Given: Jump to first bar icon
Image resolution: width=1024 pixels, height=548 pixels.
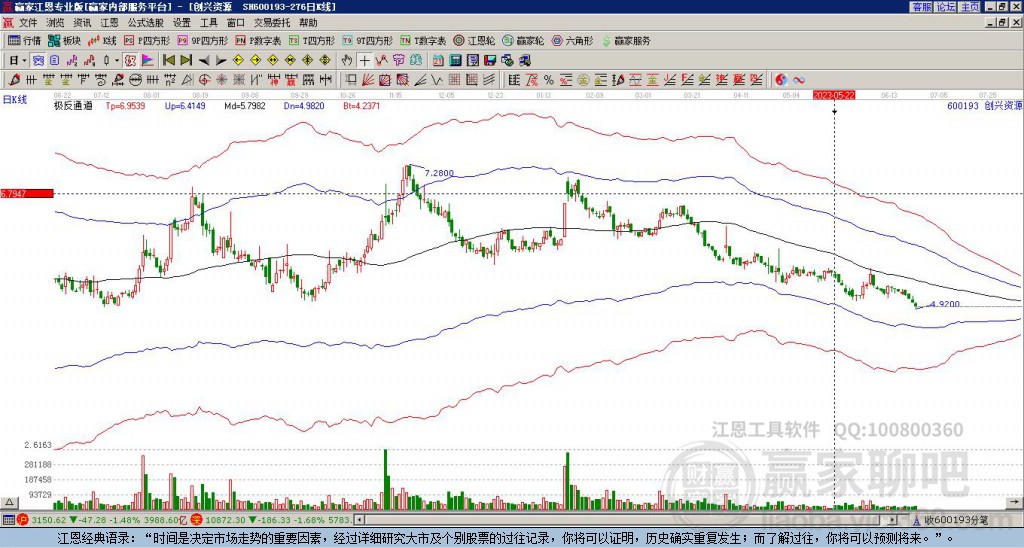Looking at the screenshot, I should point(168,60).
